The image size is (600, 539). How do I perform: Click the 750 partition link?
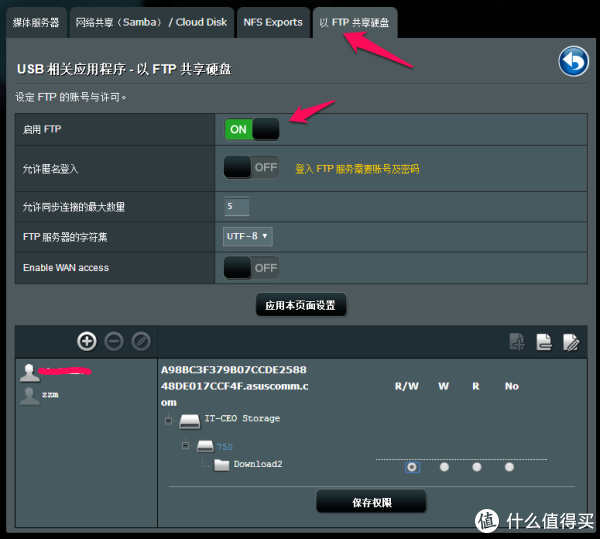point(225,447)
